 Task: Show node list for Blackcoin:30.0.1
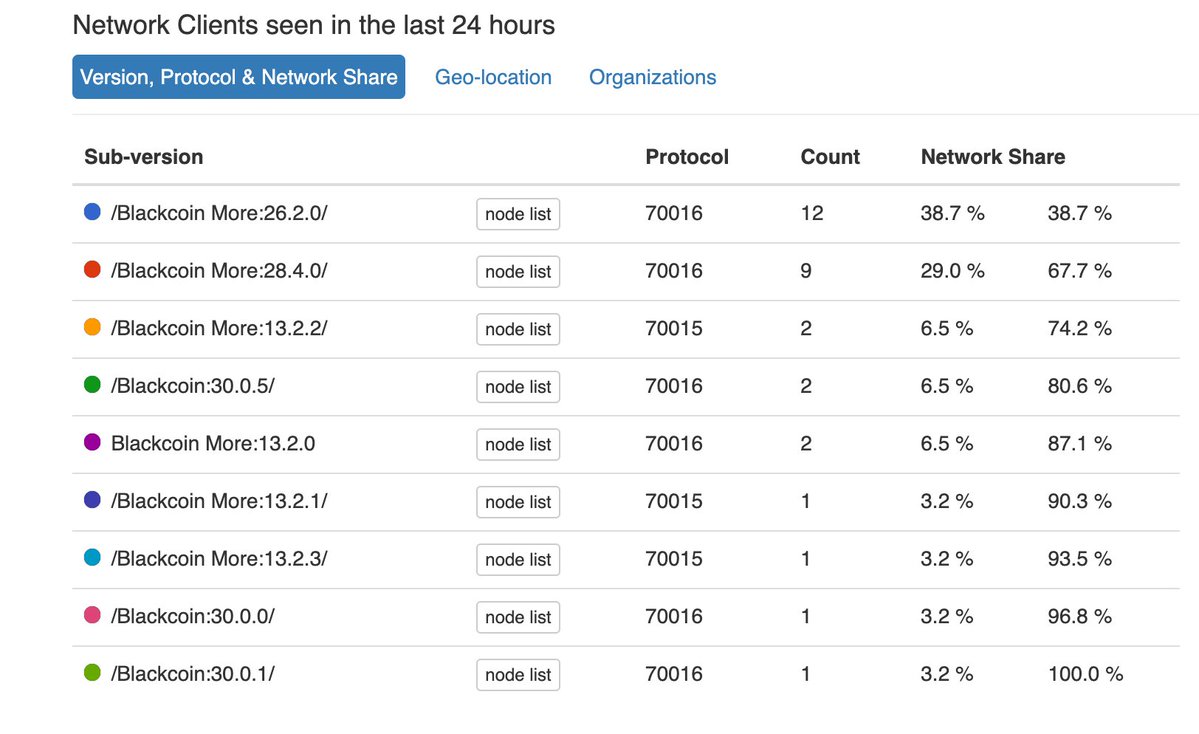[x=518, y=675]
